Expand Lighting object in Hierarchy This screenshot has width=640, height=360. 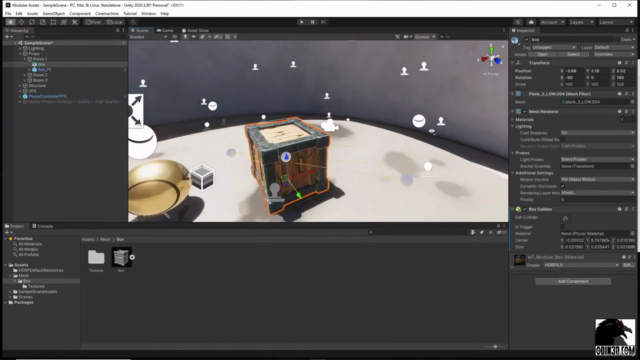[x=20, y=48]
